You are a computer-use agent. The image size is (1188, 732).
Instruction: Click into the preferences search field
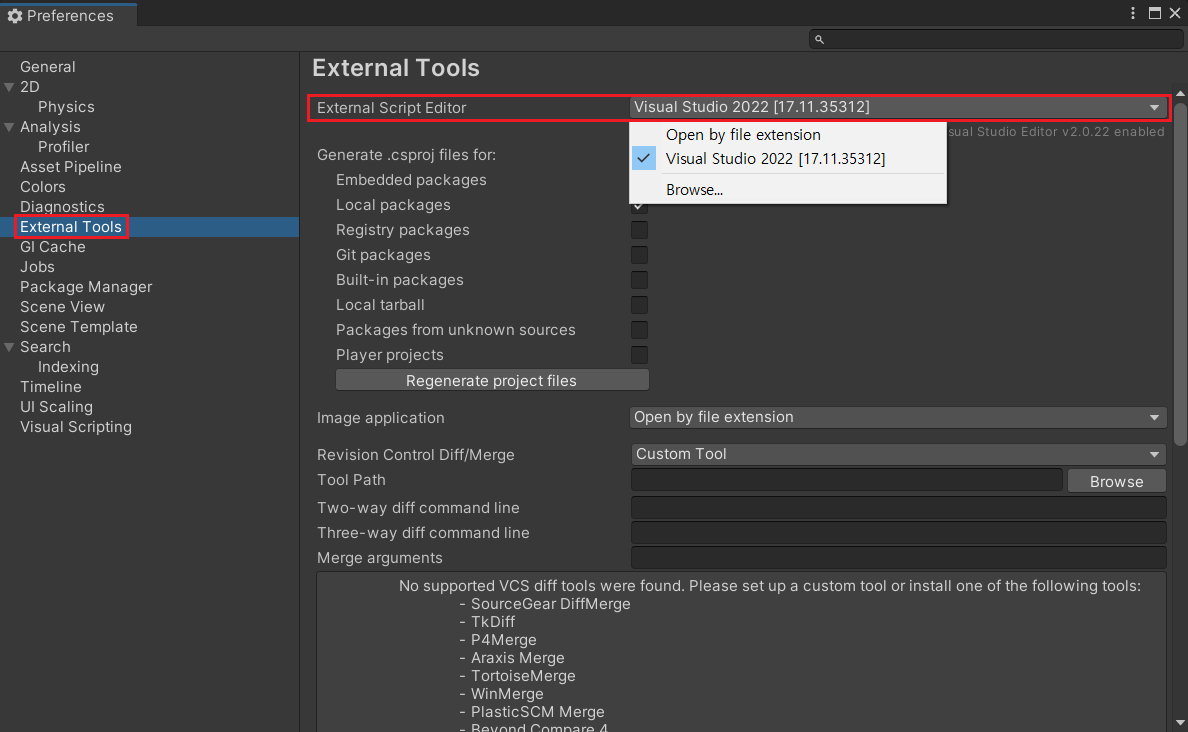click(996, 39)
